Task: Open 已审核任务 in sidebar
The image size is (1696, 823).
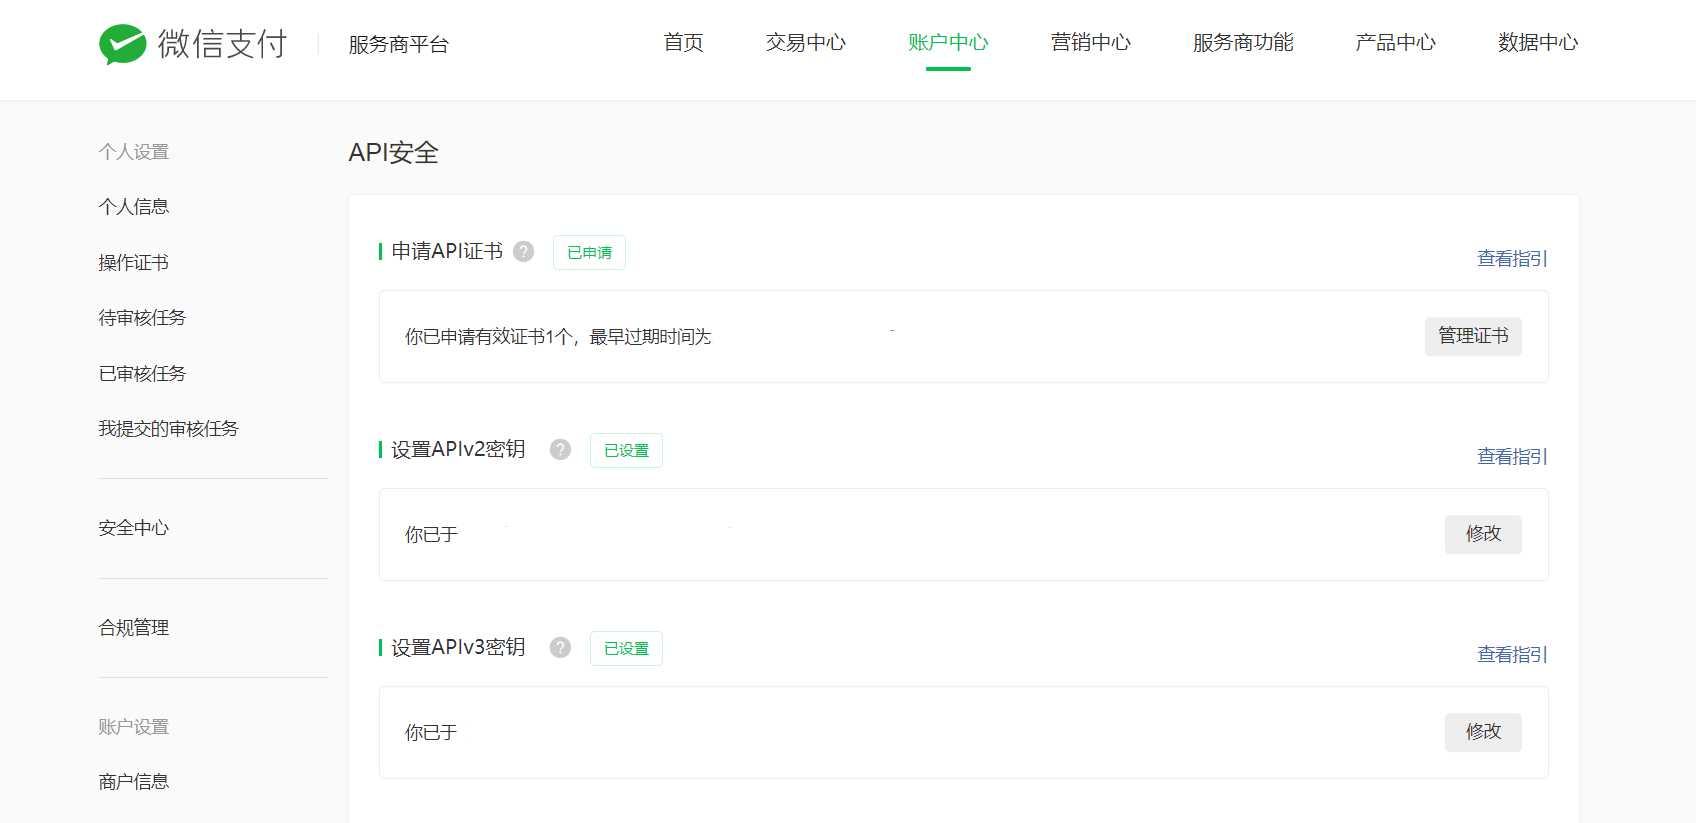Action: point(142,374)
